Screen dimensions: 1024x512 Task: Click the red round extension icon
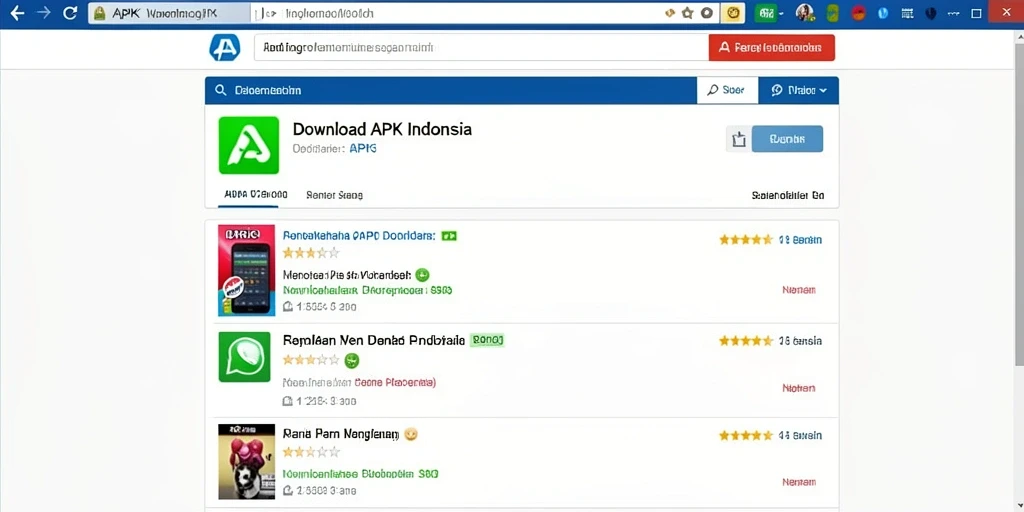859,13
